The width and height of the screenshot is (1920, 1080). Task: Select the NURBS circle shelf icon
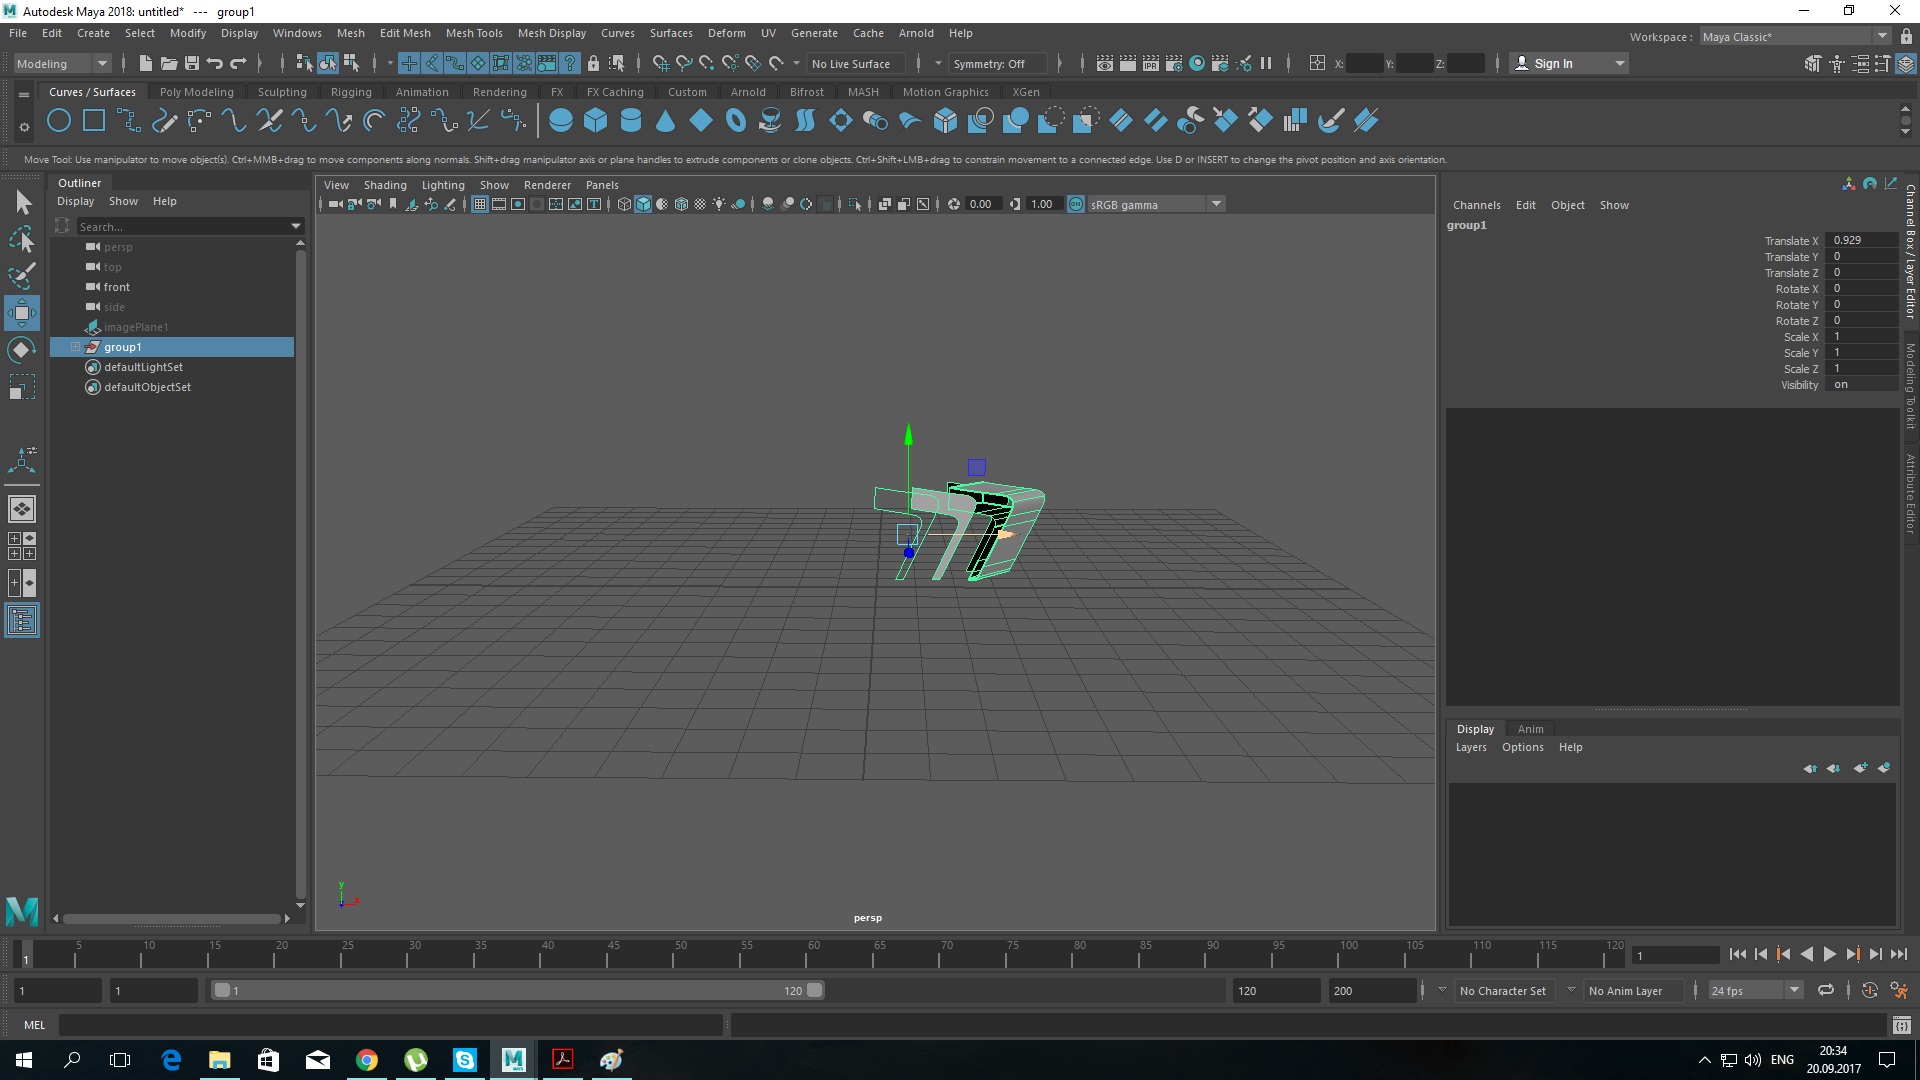point(59,121)
